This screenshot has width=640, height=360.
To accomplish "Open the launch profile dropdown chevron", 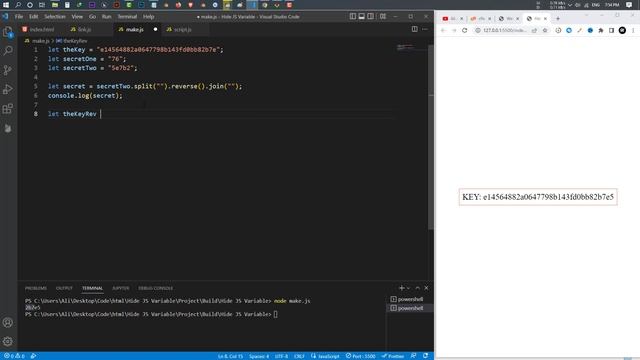I will pos(408,288).
